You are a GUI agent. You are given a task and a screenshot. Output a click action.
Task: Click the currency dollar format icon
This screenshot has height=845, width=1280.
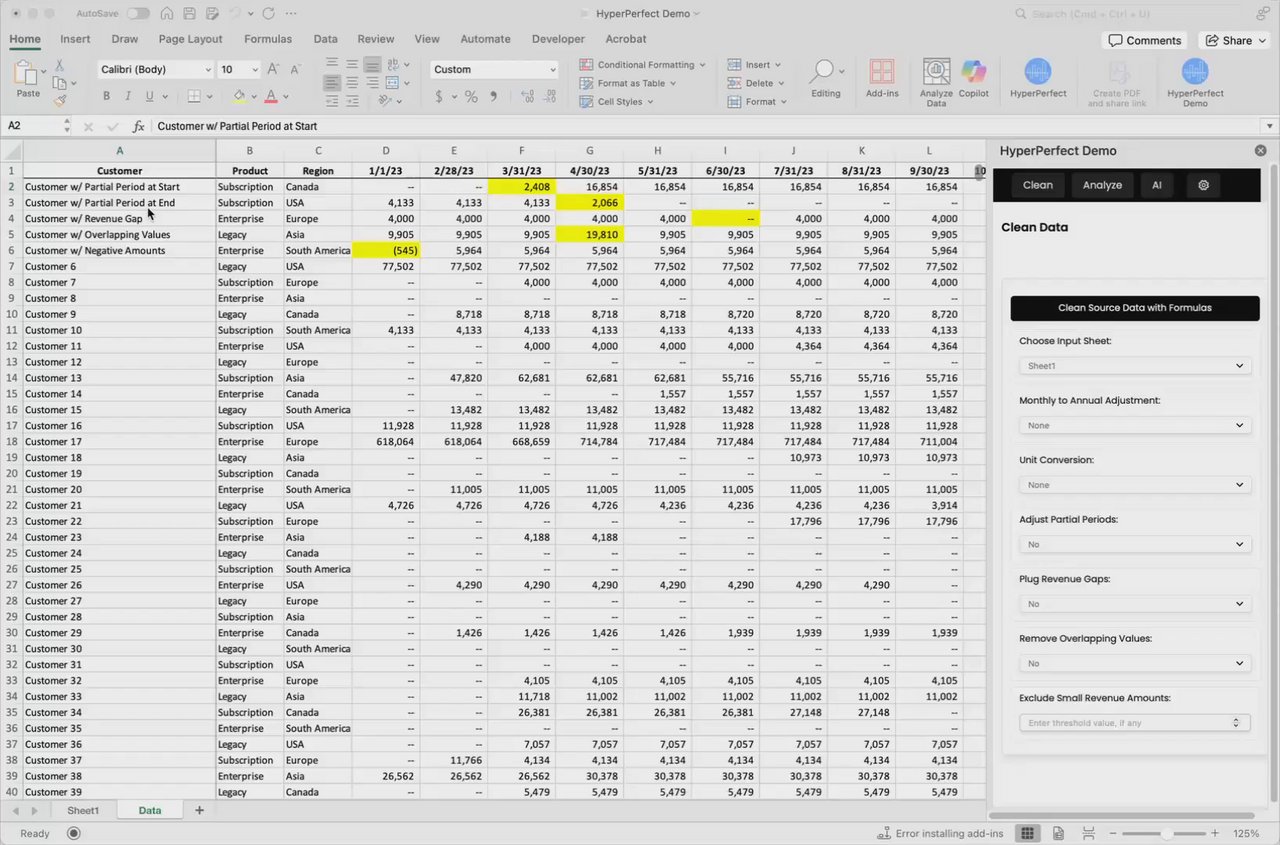tap(439, 97)
